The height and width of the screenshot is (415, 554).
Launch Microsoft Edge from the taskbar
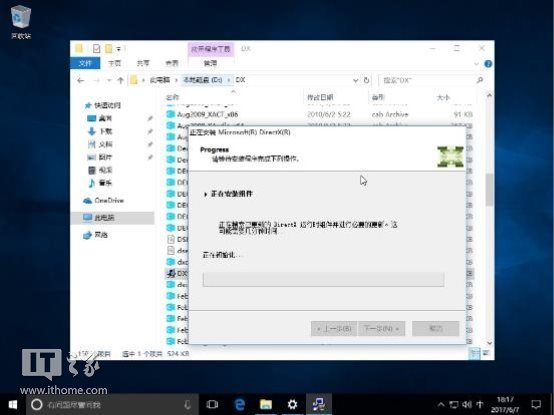(x=240, y=405)
